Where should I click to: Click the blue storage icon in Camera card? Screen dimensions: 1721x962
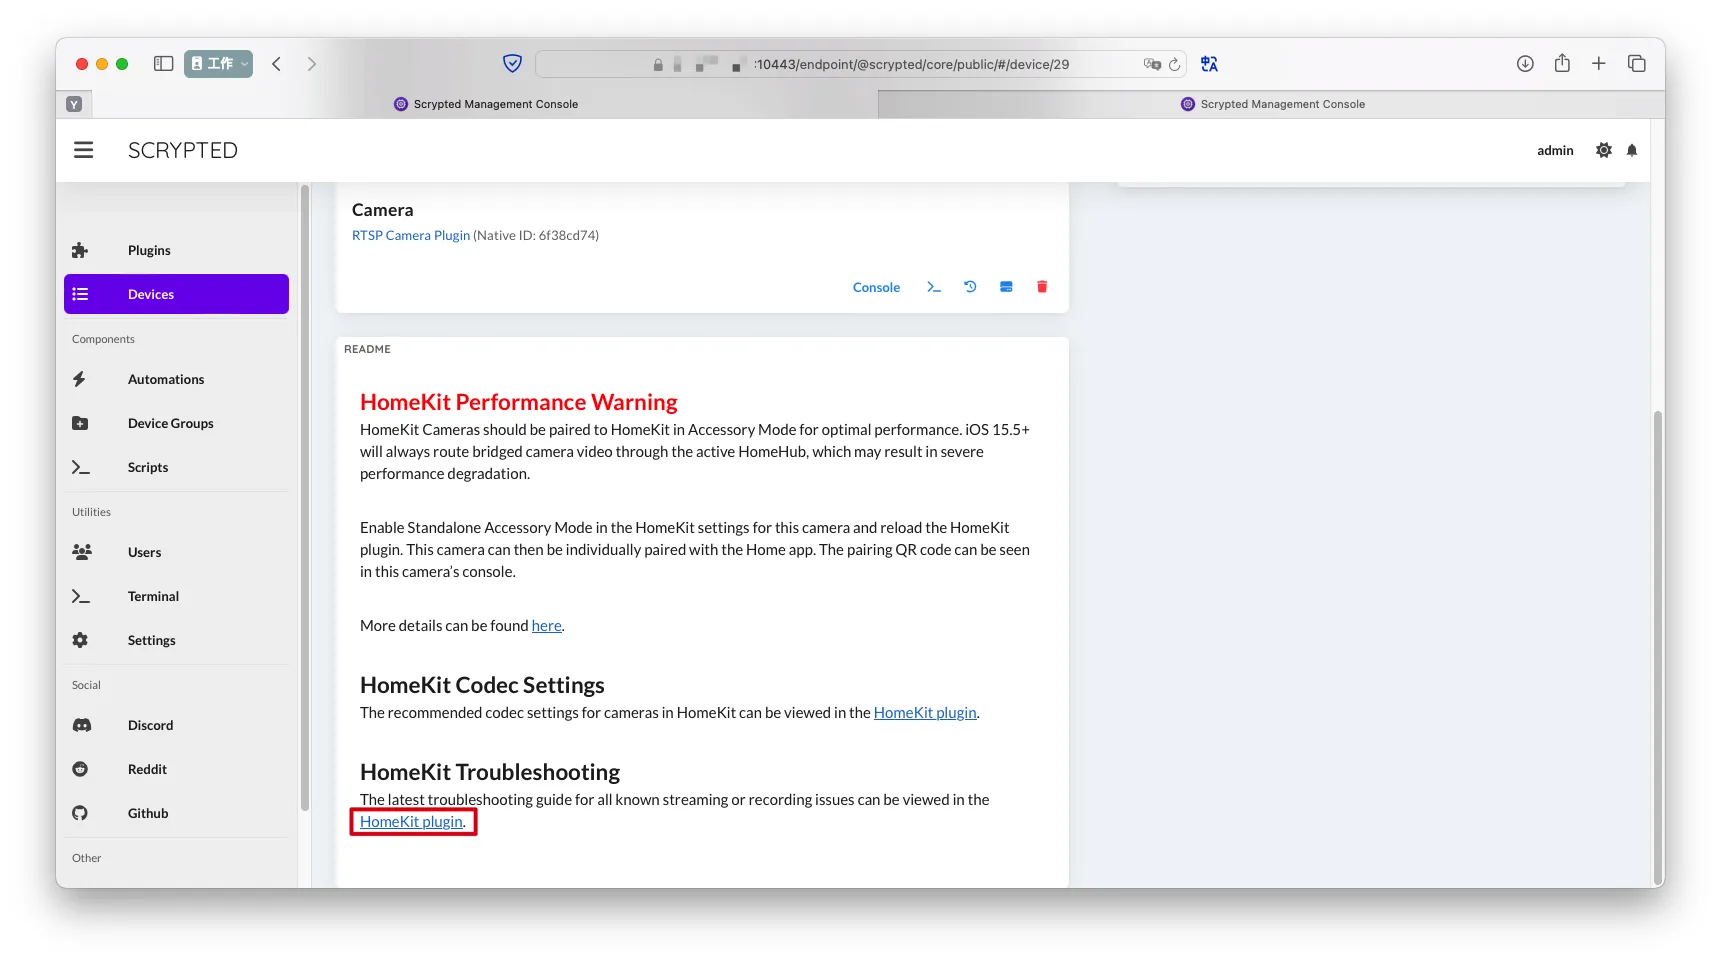pyautogui.click(x=1006, y=287)
